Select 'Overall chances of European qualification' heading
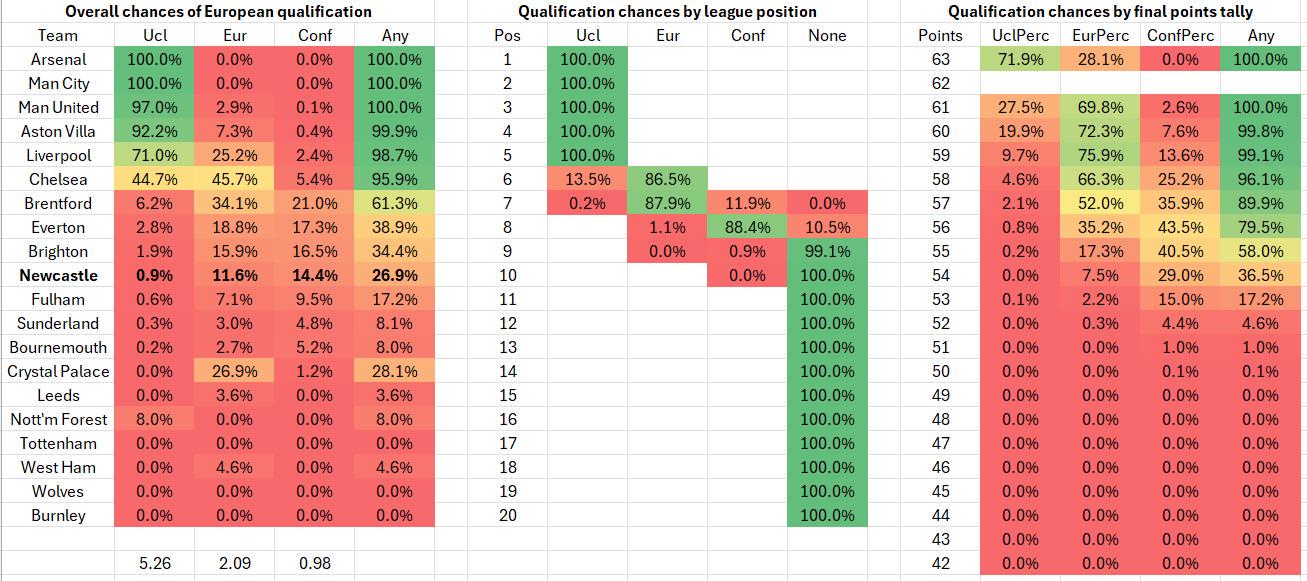The height and width of the screenshot is (581, 1307). (218, 12)
